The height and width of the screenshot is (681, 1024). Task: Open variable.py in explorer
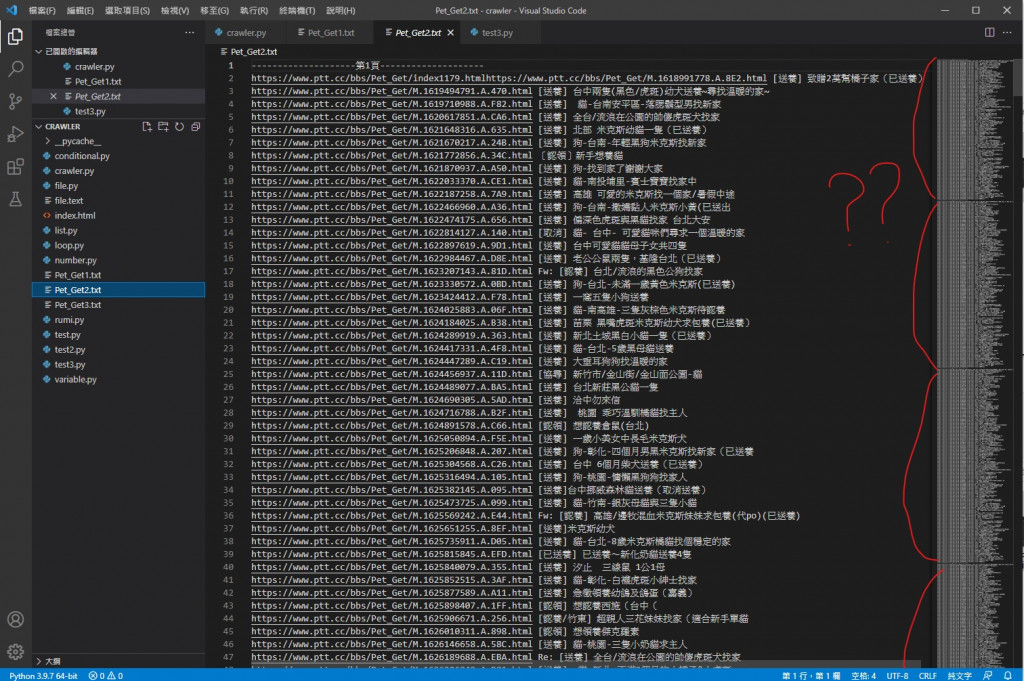[x=75, y=379]
